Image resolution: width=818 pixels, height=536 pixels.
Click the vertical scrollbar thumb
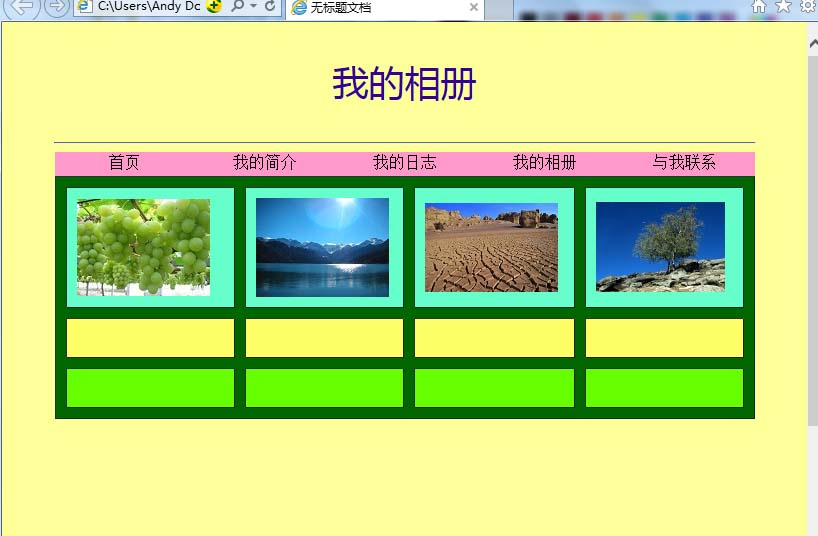pos(813,240)
